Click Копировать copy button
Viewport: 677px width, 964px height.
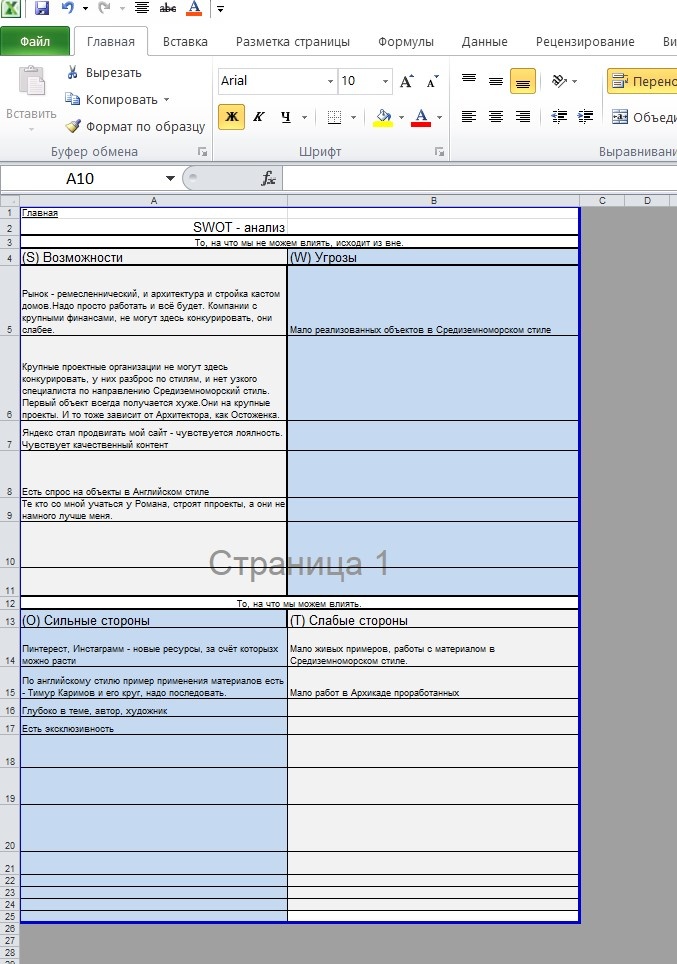click(111, 99)
